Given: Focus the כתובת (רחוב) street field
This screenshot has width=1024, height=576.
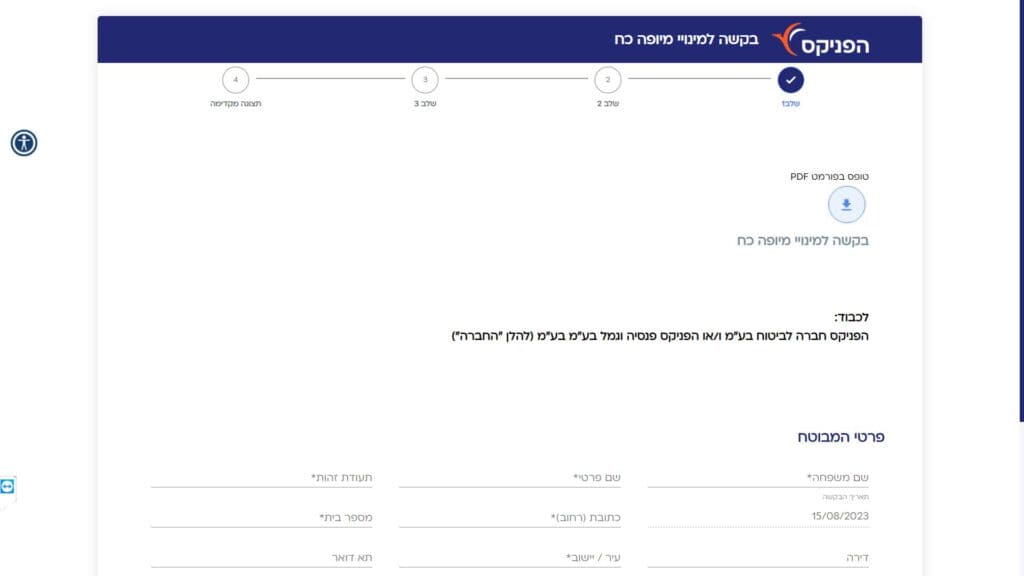Looking at the screenshot, I should tap(509, 517).
